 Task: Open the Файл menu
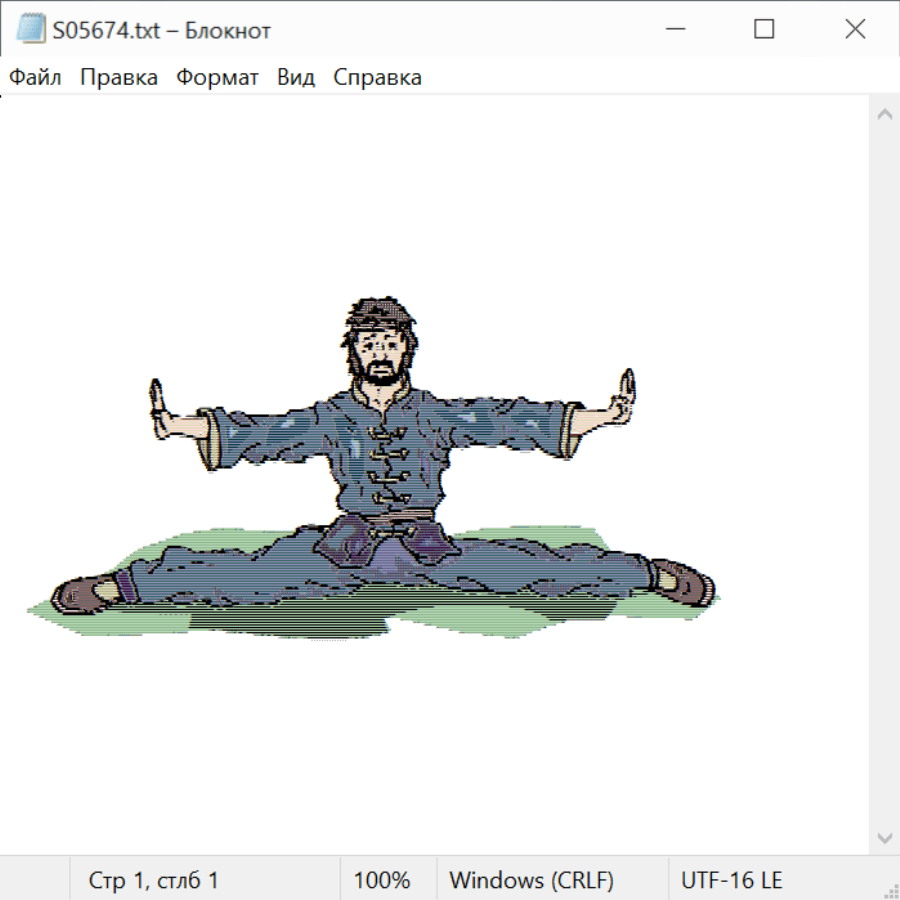tap(35, 78)
